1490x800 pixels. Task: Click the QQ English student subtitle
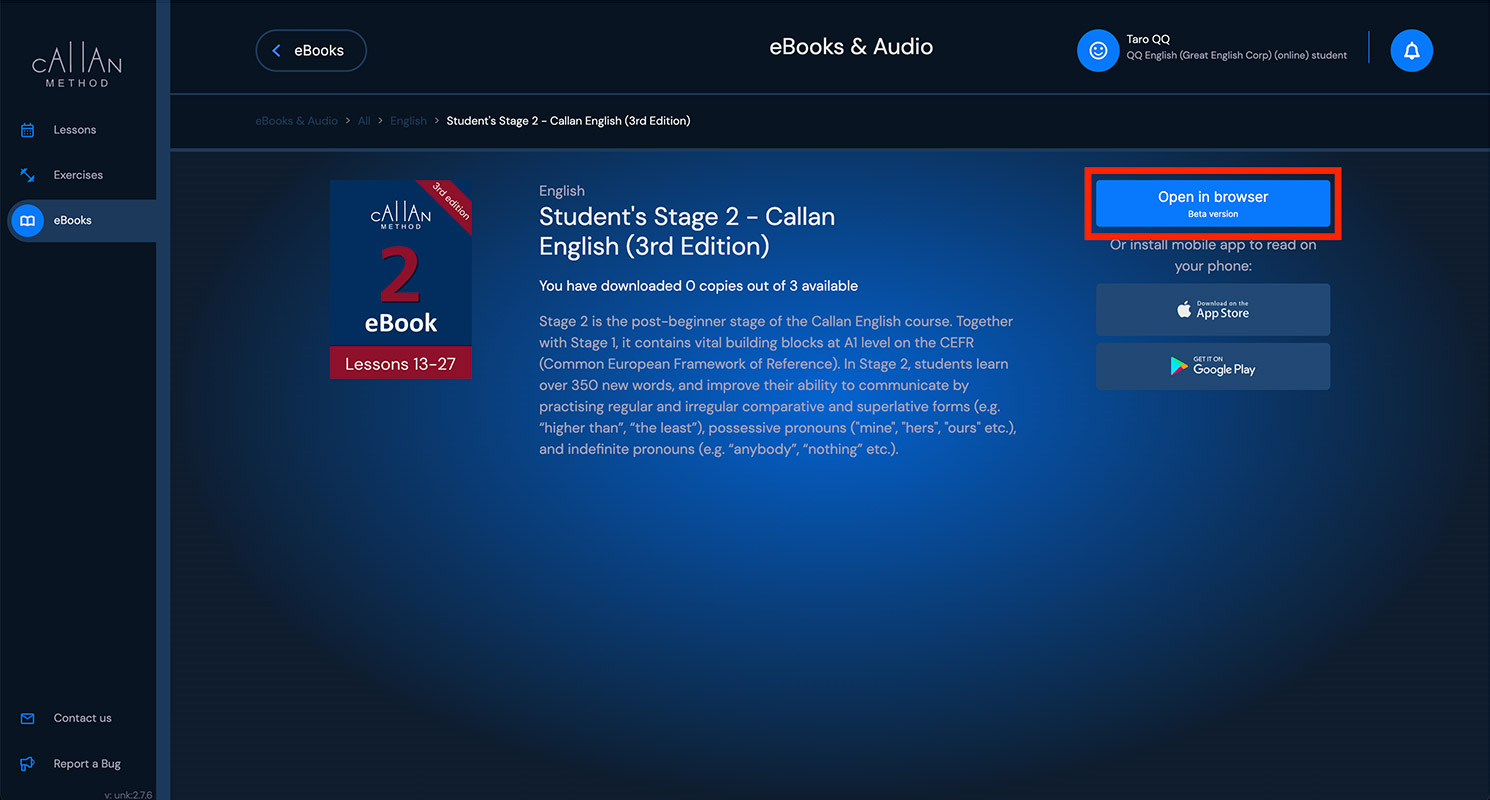[x=1236, y=56]
